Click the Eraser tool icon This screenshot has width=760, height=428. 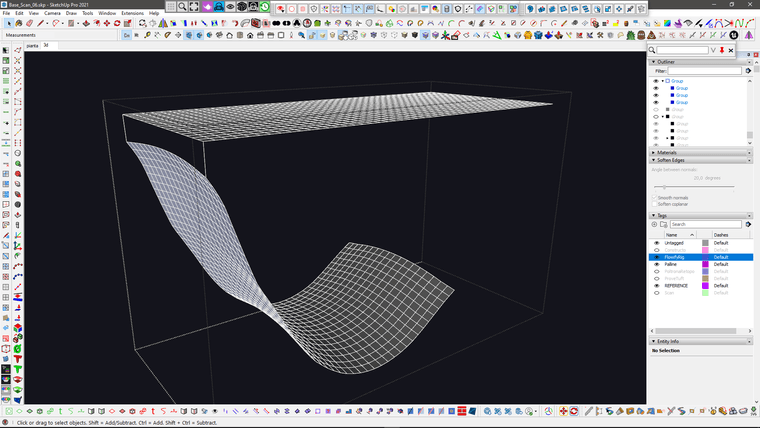31,23
